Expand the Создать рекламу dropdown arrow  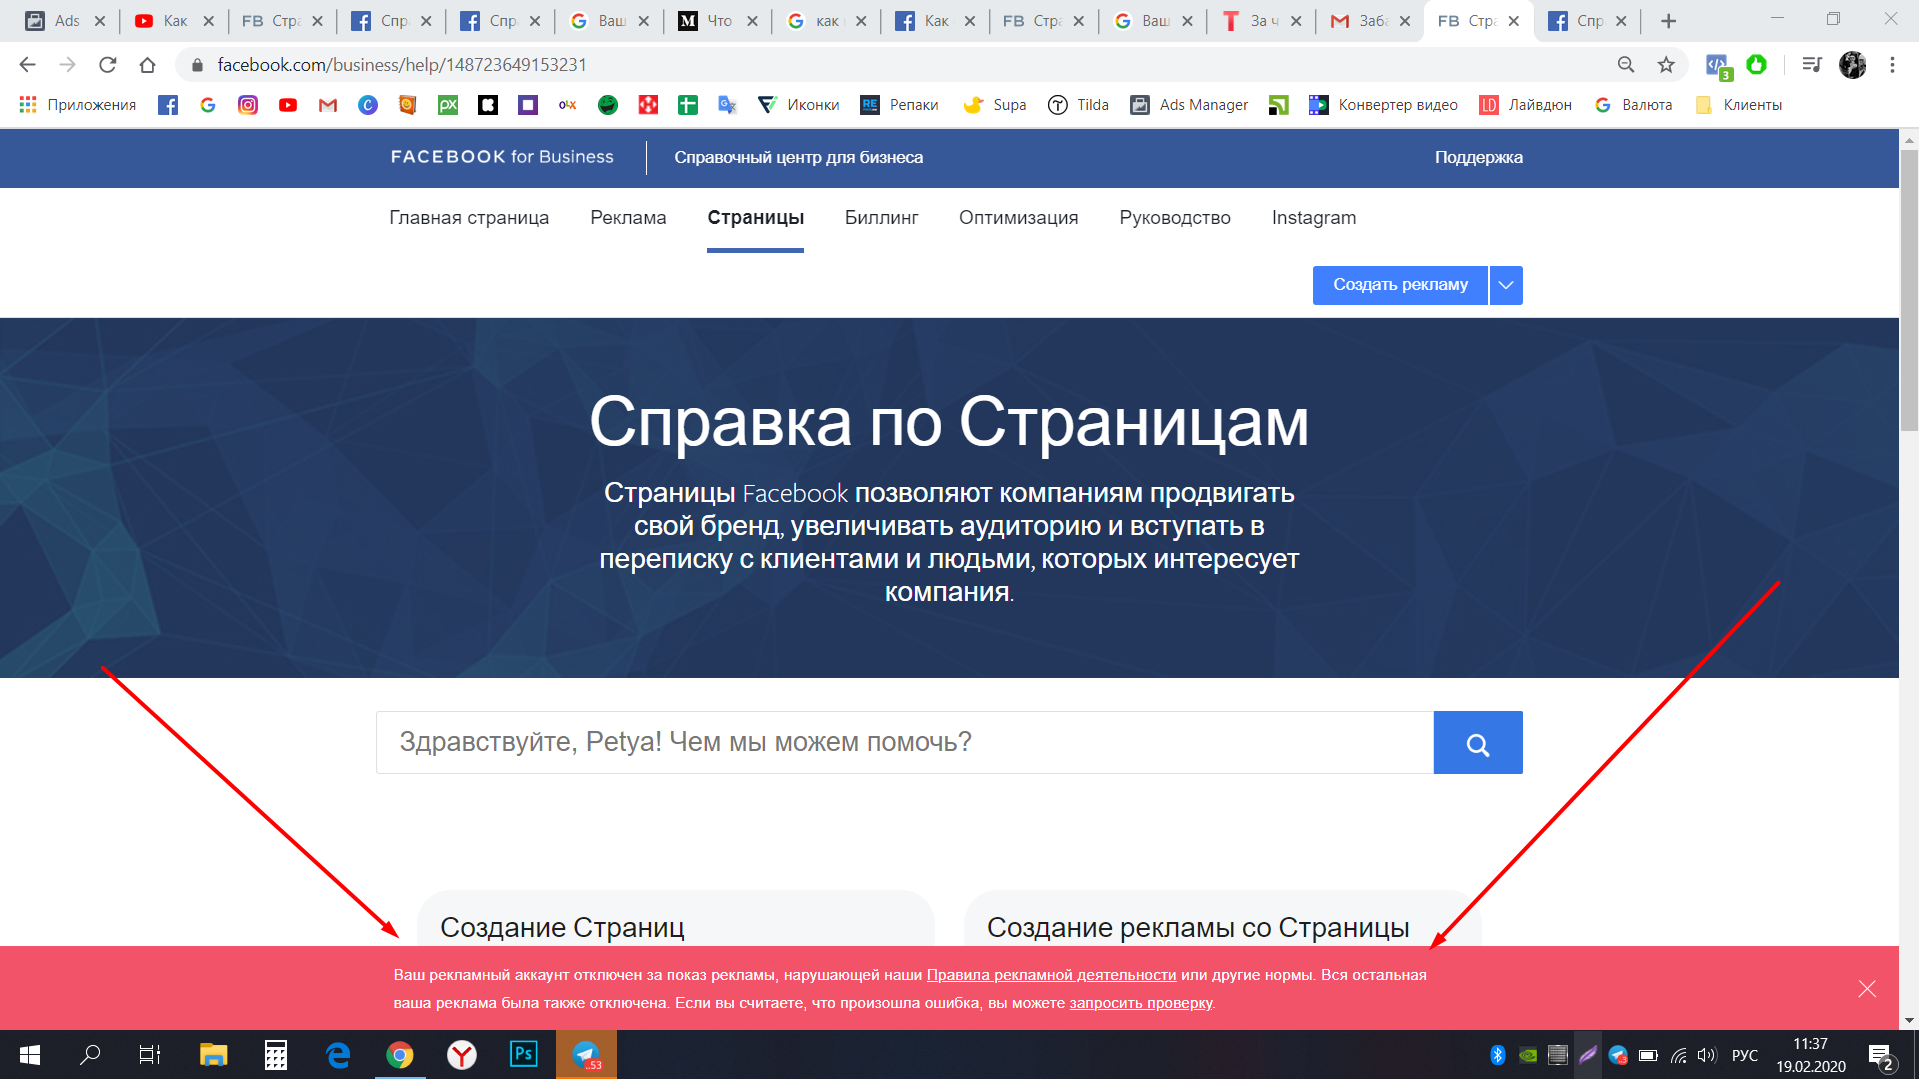coord(1506,285)
